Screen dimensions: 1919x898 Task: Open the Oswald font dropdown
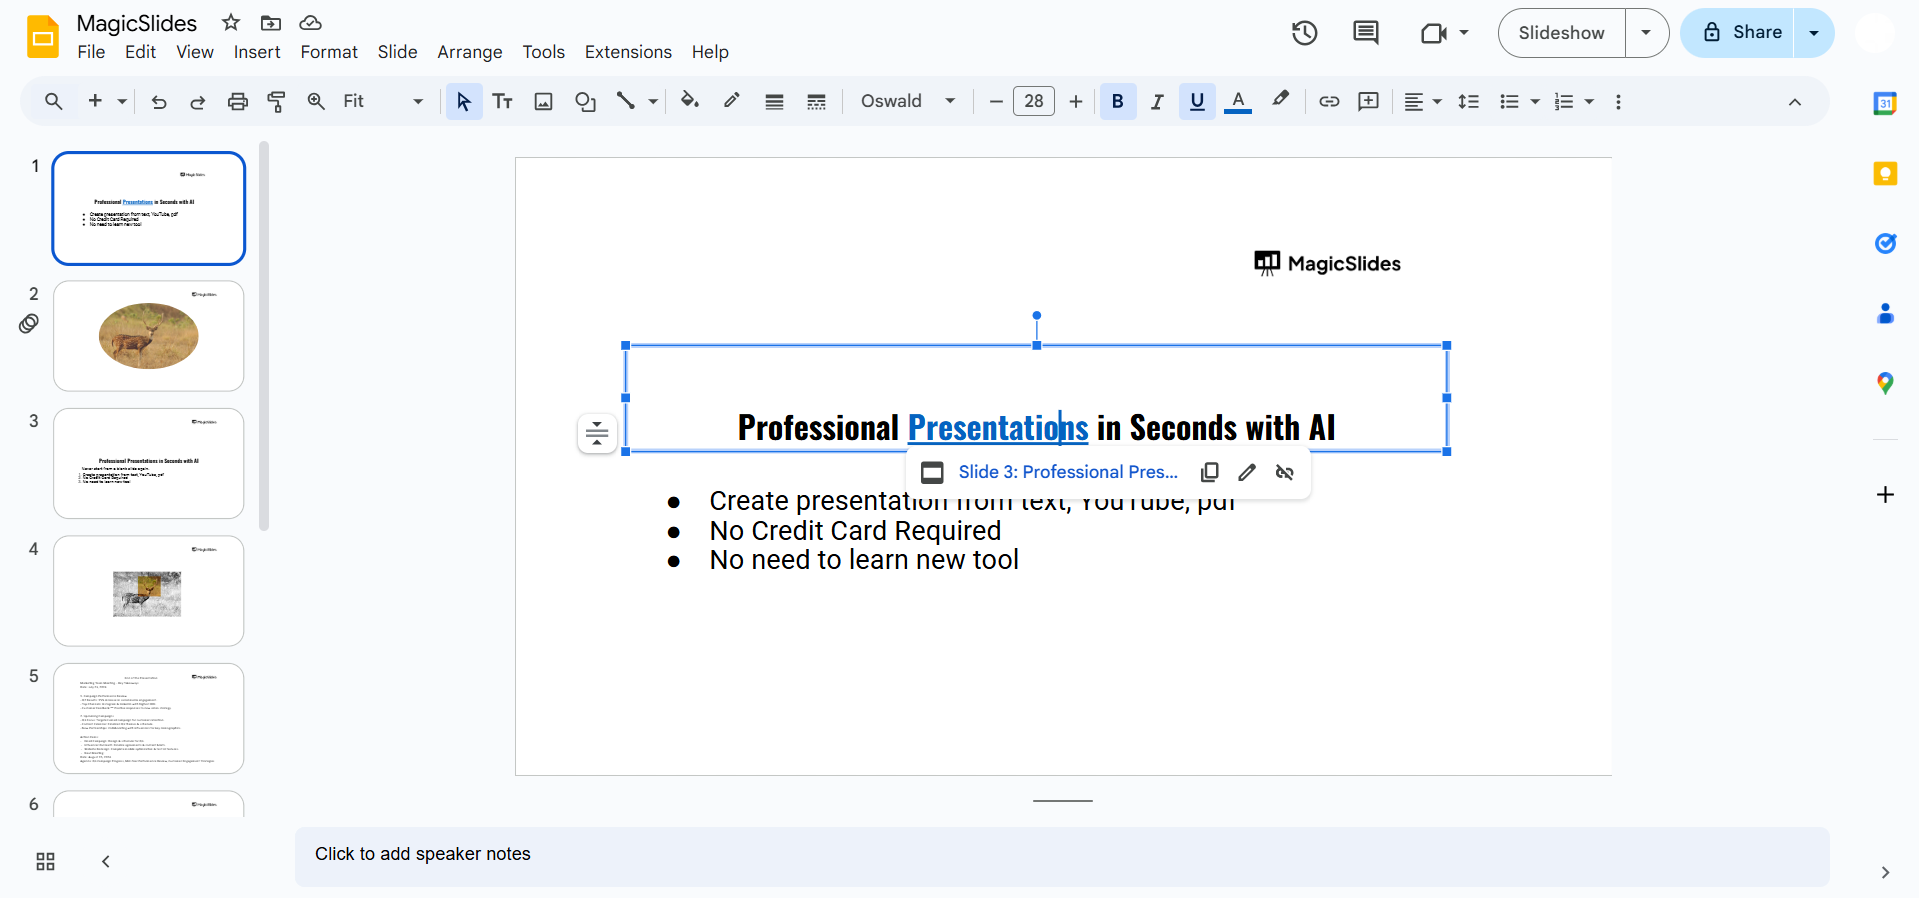(907, 101)
